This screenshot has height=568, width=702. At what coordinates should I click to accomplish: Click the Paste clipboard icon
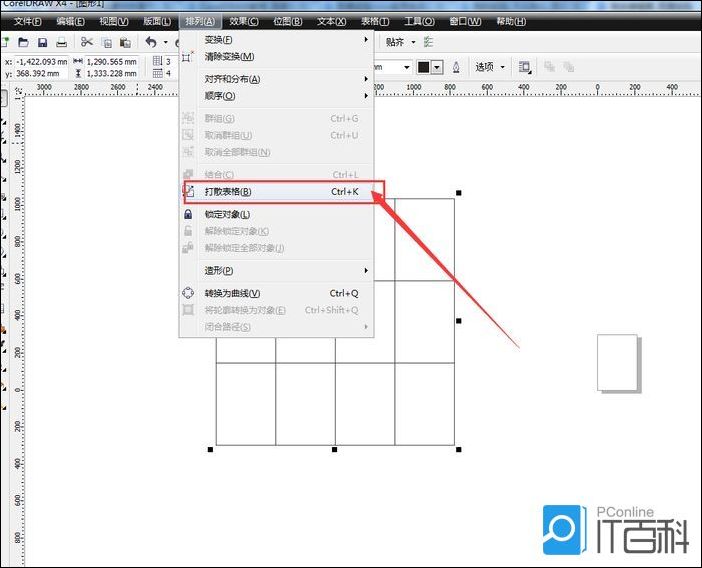[125, 43]
